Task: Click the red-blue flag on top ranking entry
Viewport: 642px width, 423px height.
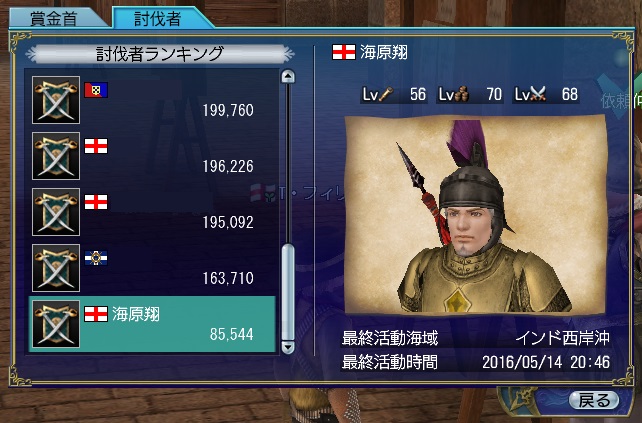Action: click(x=96, y=90)
